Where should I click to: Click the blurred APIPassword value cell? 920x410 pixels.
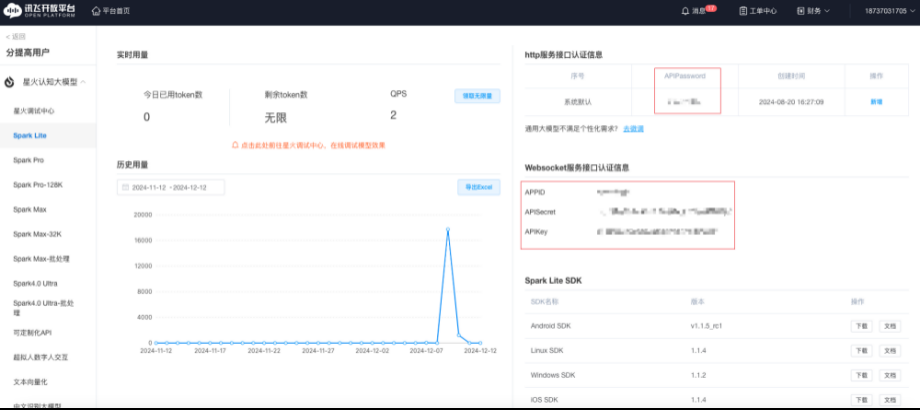pyautogui.click(x=685, y=101)
